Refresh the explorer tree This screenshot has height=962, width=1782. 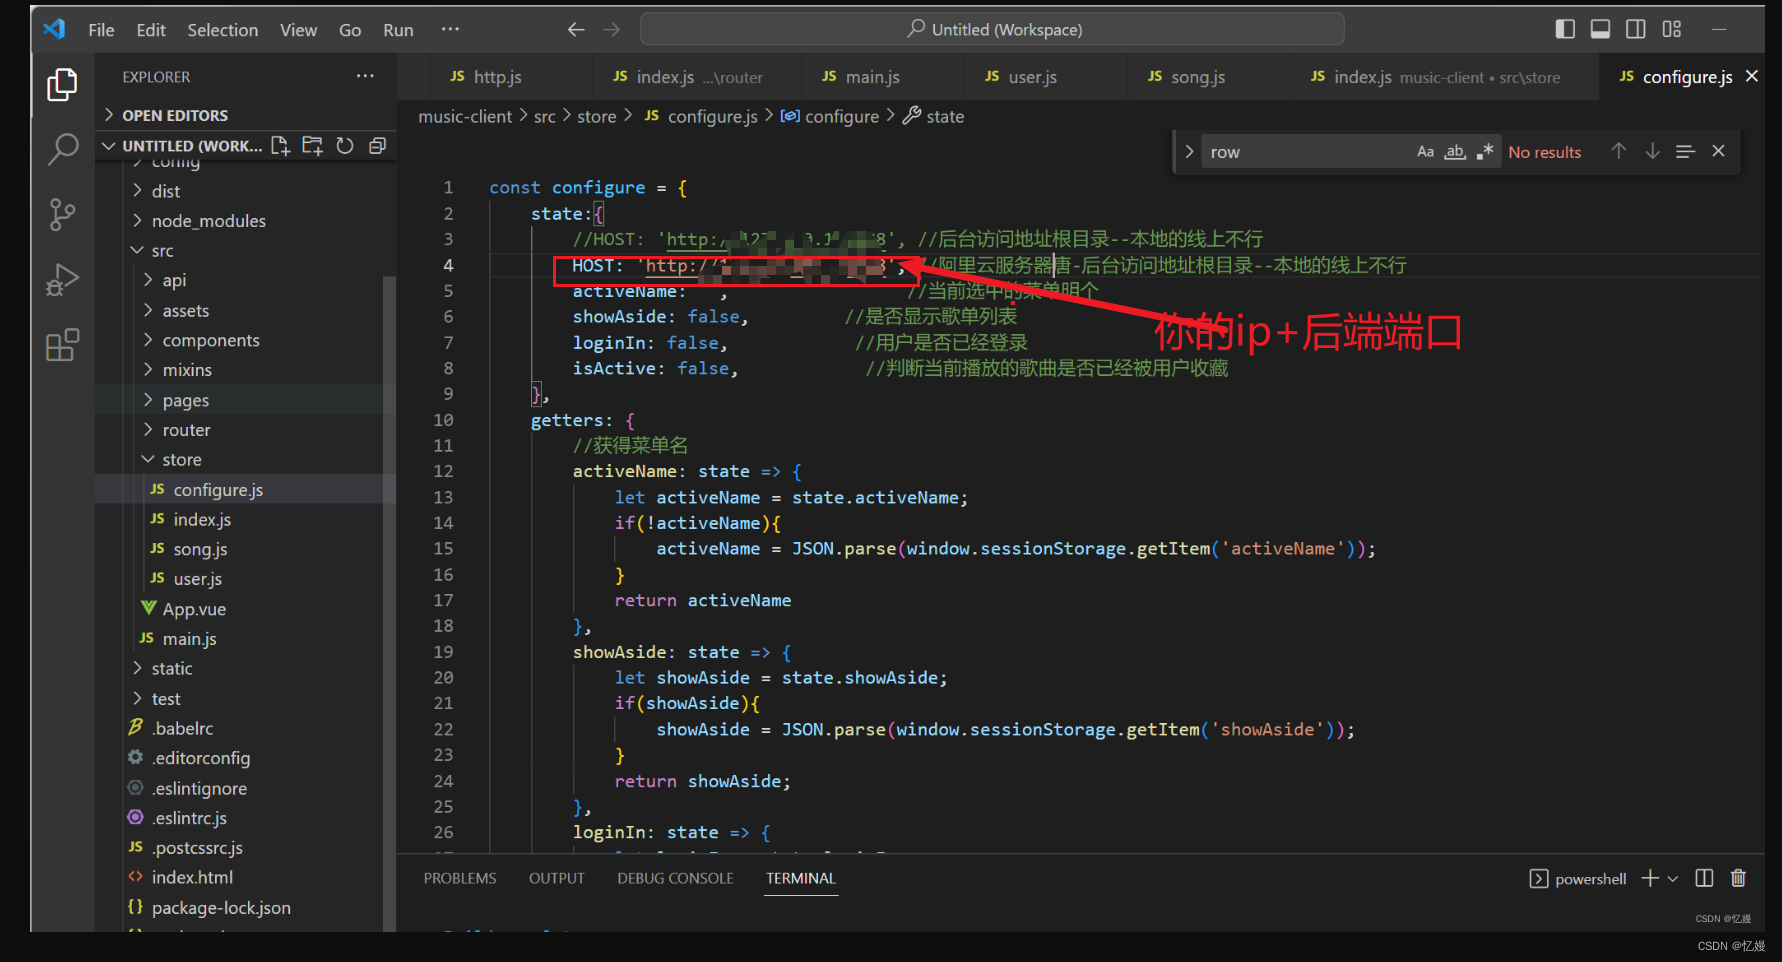tap(345, 146)
